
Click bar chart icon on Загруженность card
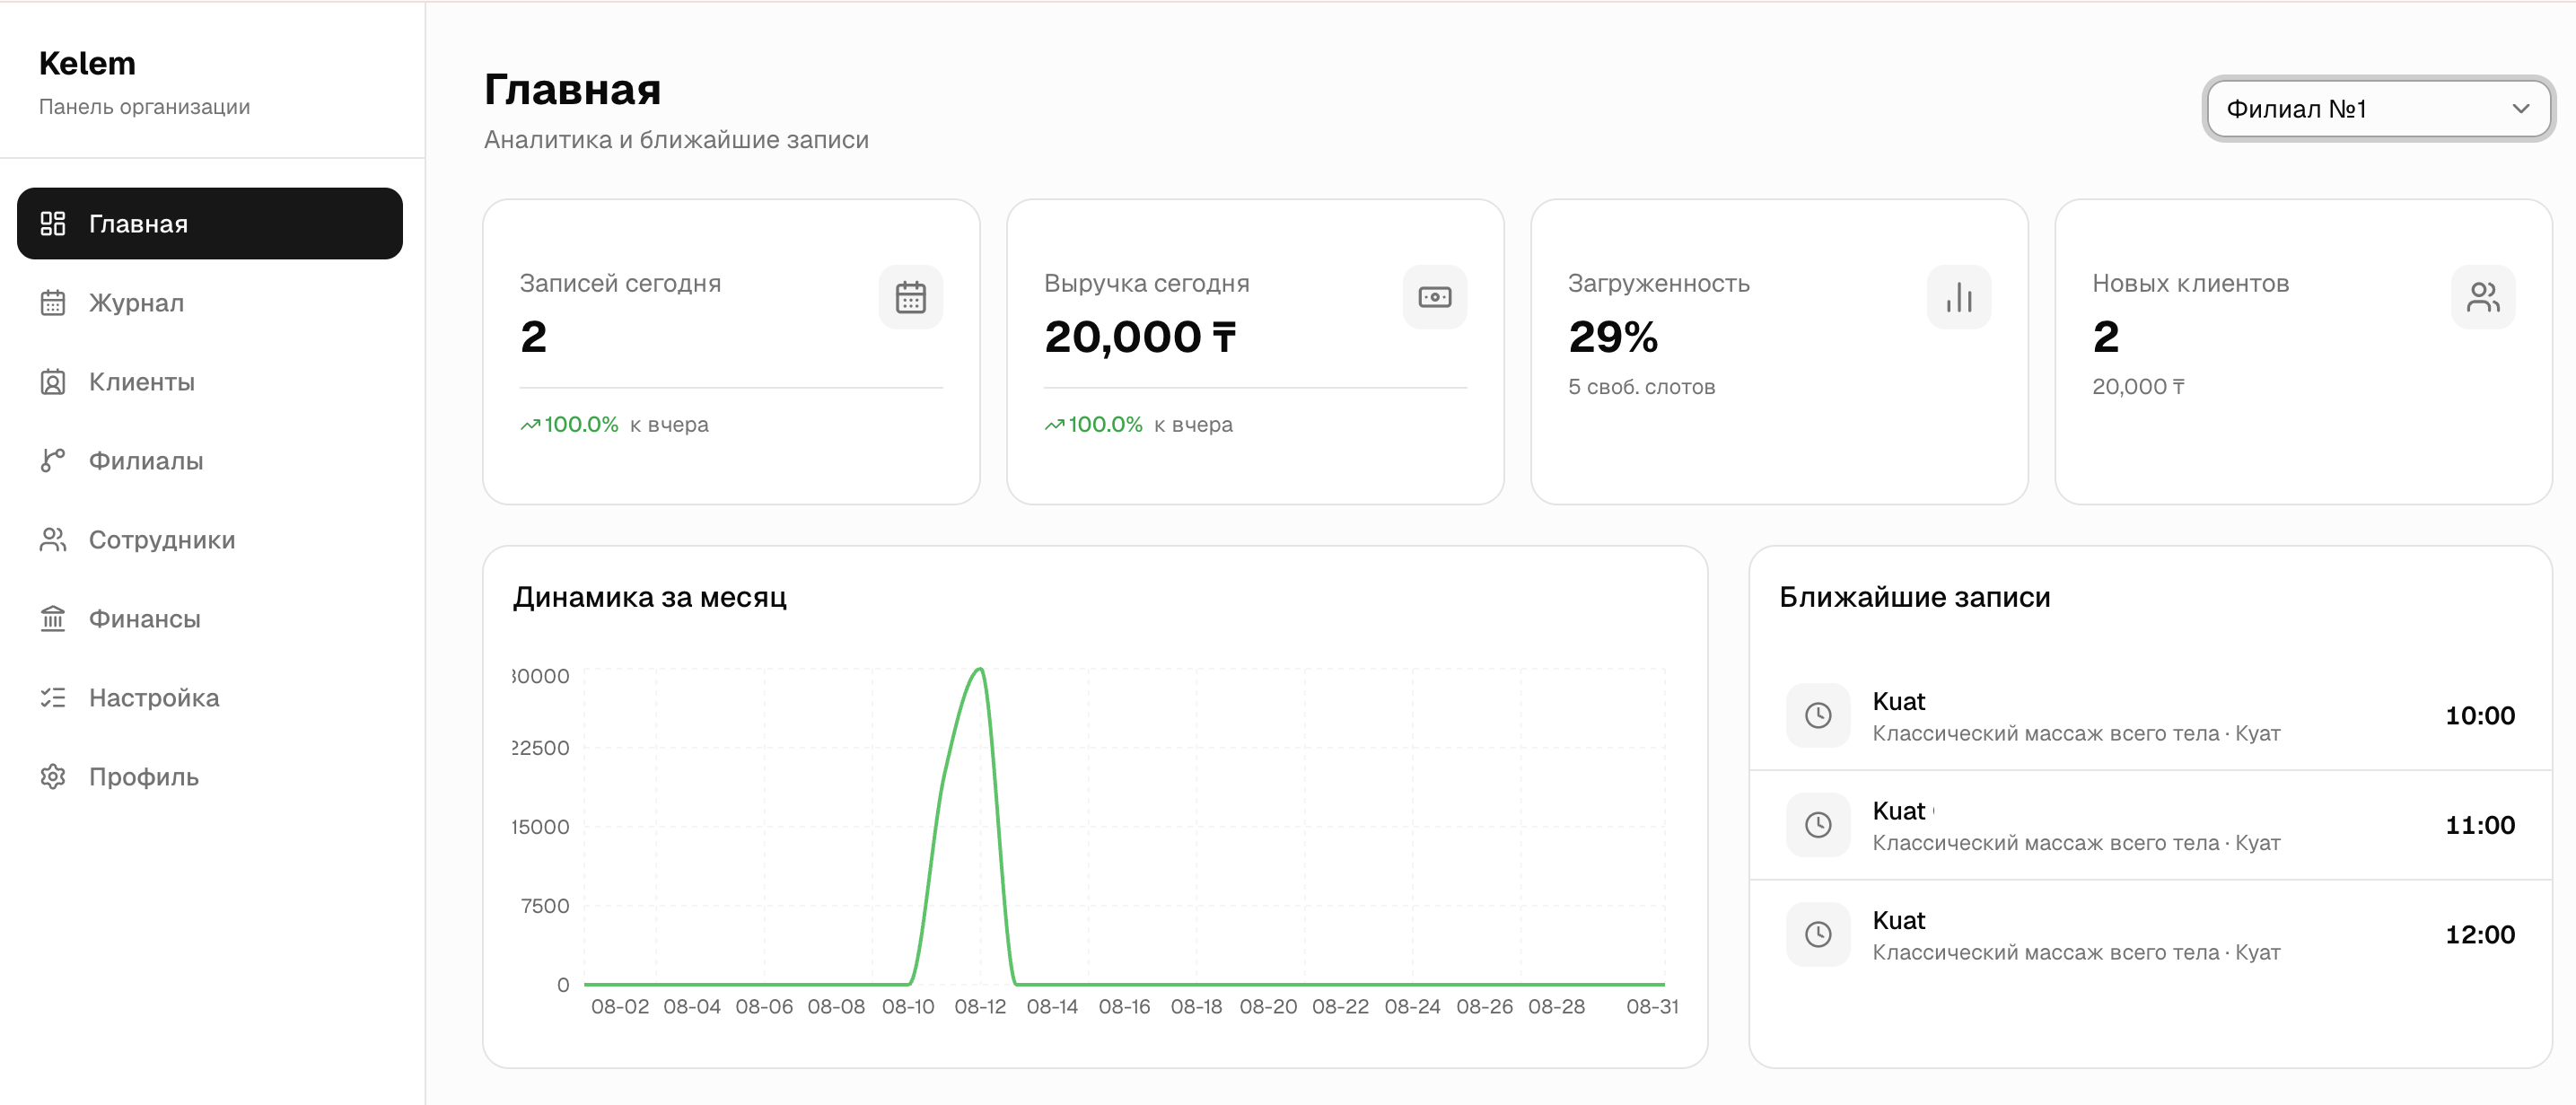[x=1958, y=296]
